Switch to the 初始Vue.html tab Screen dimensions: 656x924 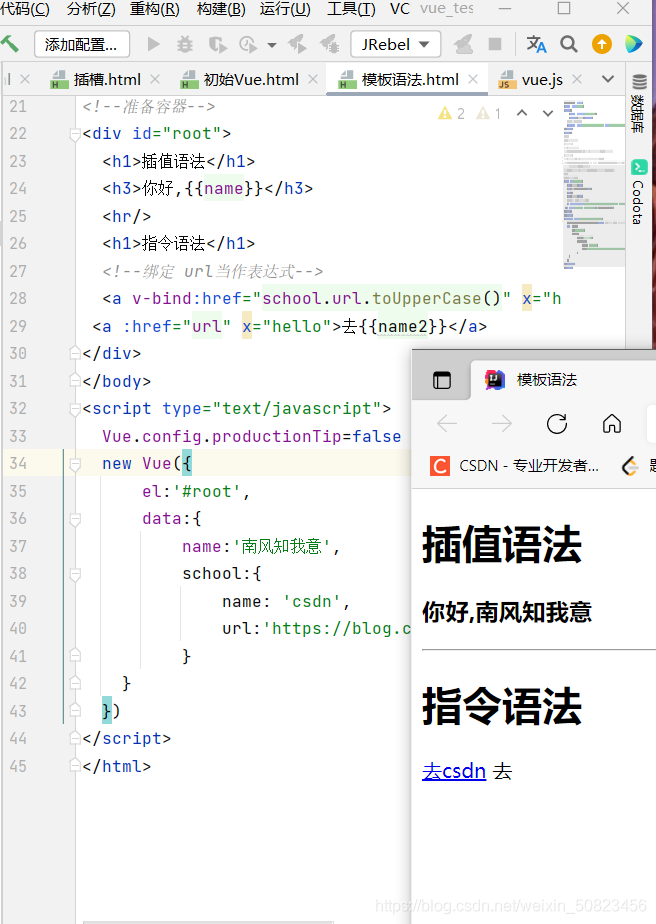click(x=250, y=80)
